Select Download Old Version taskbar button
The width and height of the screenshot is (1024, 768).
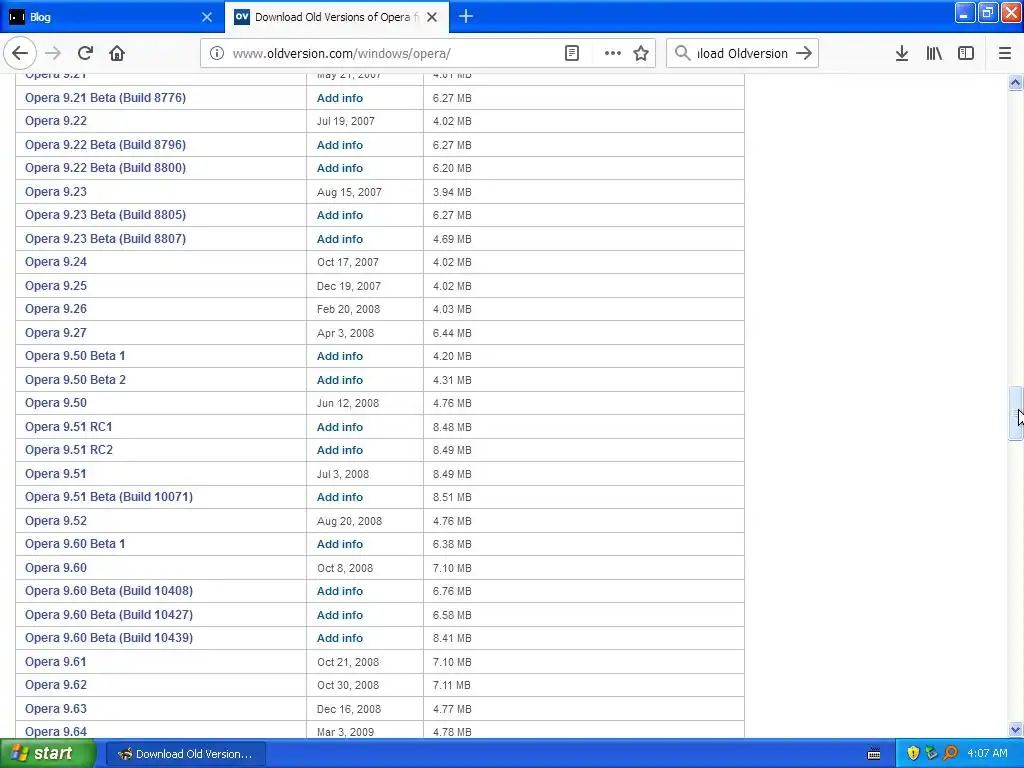[x=185, y=754]
